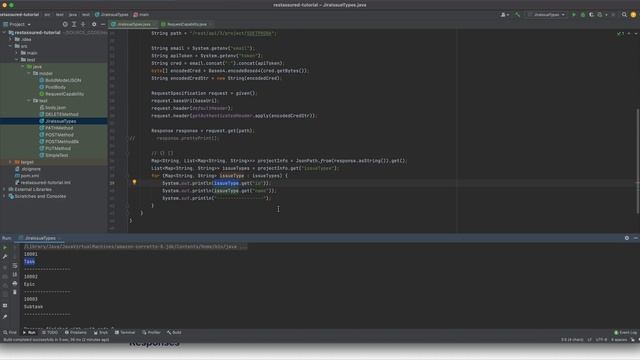Screen dimensions: 640x360
Task: Collapse the model package
Action: coord(29,73)
